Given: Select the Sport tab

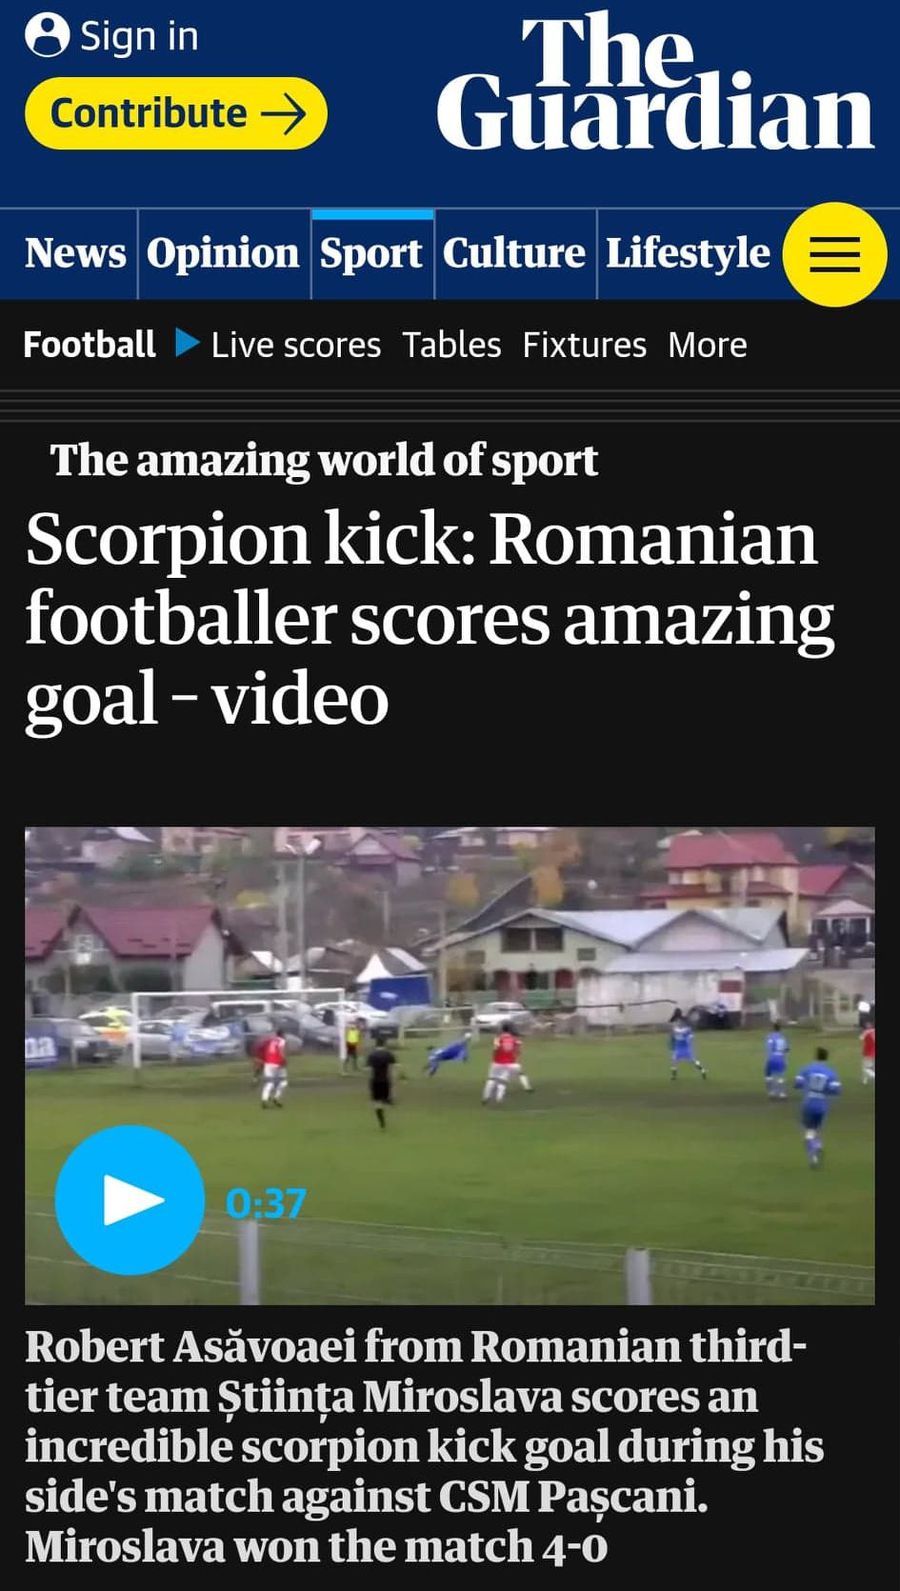Looking at the screenshot, I should coord(371,254).
